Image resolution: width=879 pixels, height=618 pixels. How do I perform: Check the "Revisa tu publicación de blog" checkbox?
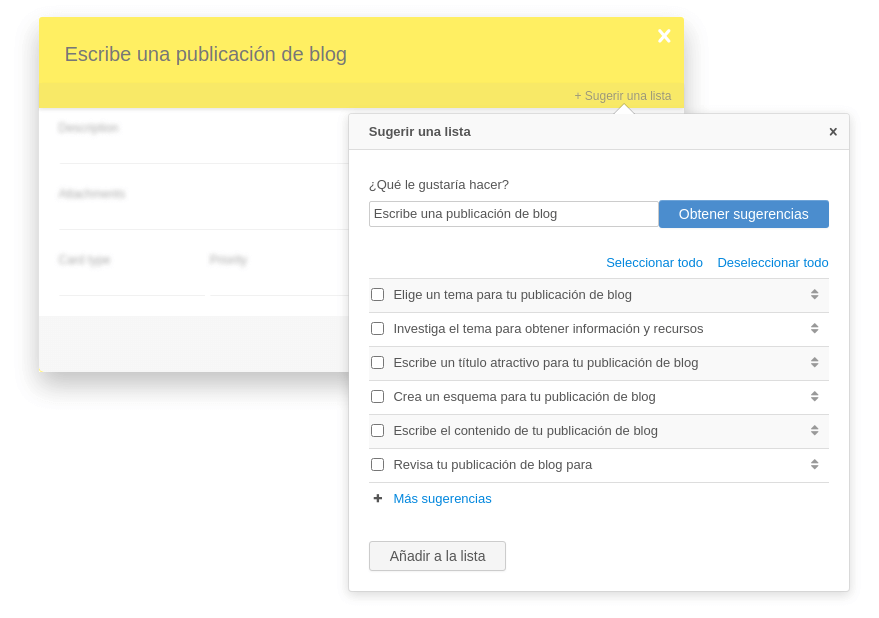coord(377,464)
